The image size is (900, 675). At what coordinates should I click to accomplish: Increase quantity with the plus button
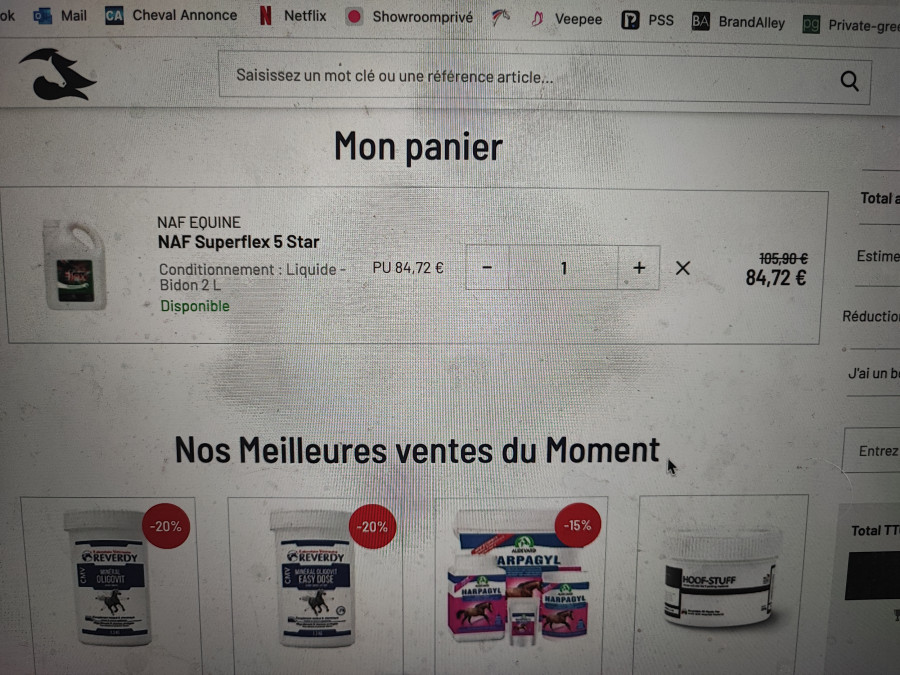click(639, 268)
